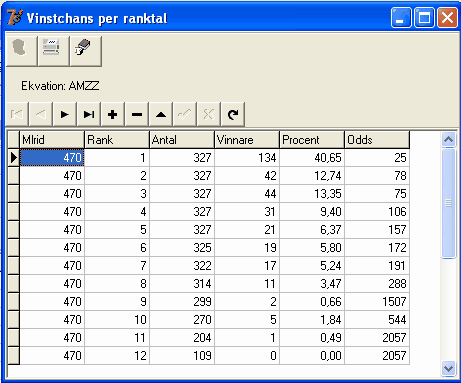Click the Procent column header

click(x=312, y=140)
